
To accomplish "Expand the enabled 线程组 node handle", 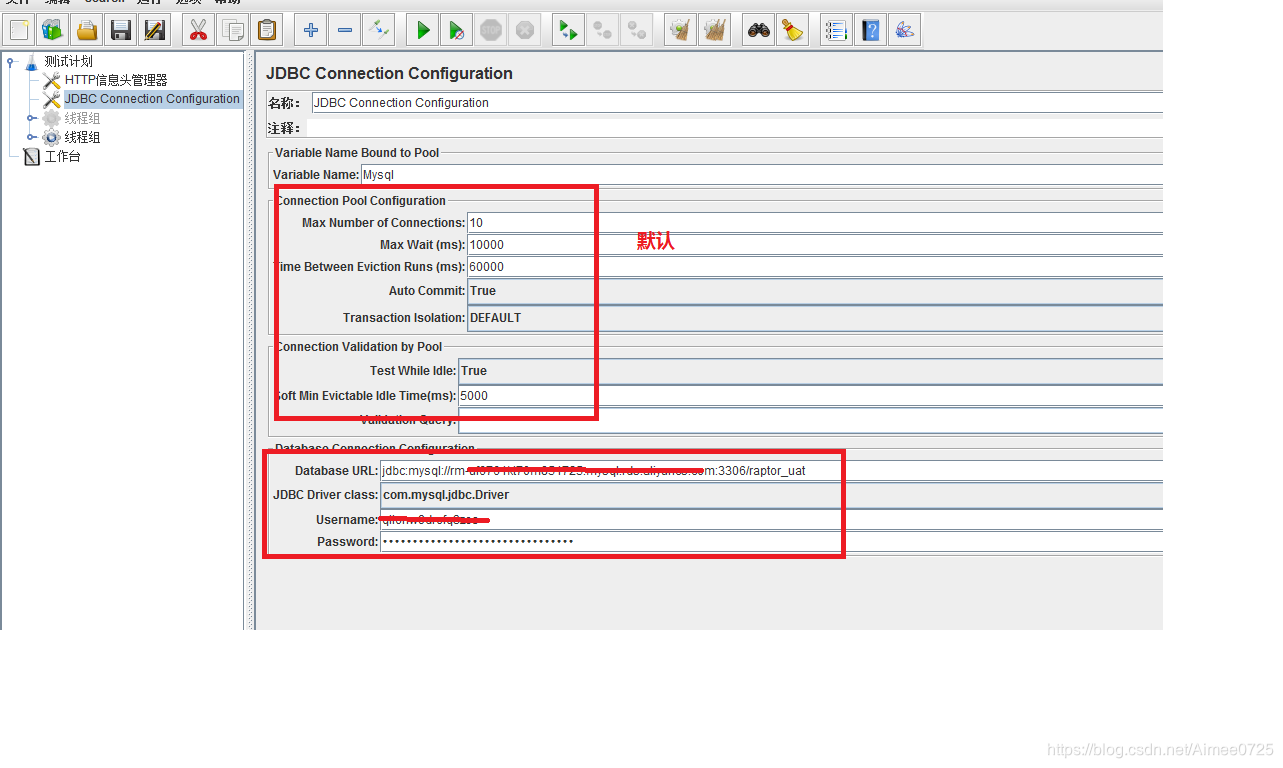I will click(x=32, y=137).
